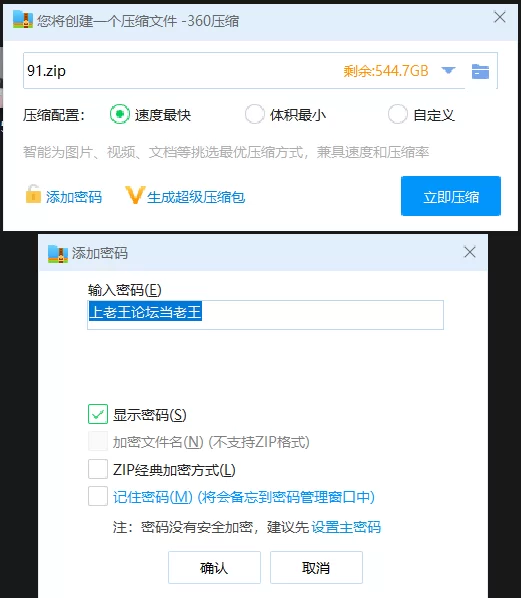
Task: Click the gold V super-compress icon
Action: 135,195
